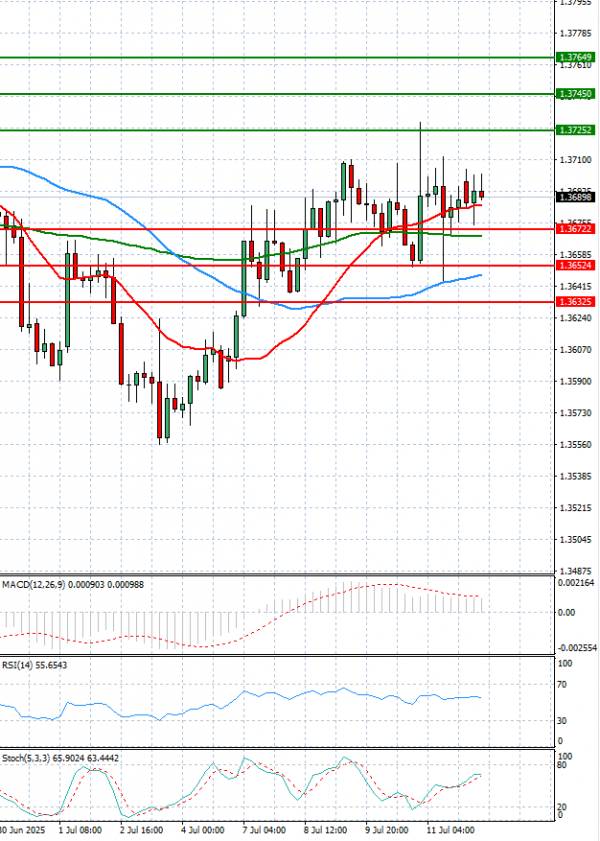
Task: Click the 1.35730 price axis value
Action: pyautogui.click(x=575, y=413)
